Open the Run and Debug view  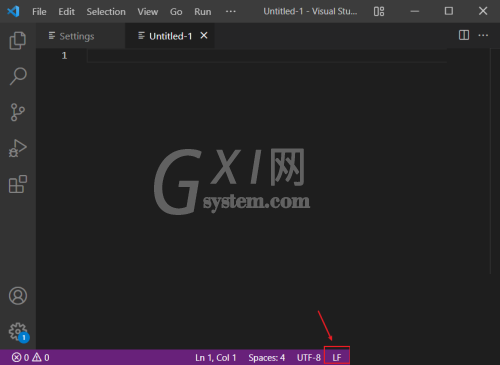[18, 148]
